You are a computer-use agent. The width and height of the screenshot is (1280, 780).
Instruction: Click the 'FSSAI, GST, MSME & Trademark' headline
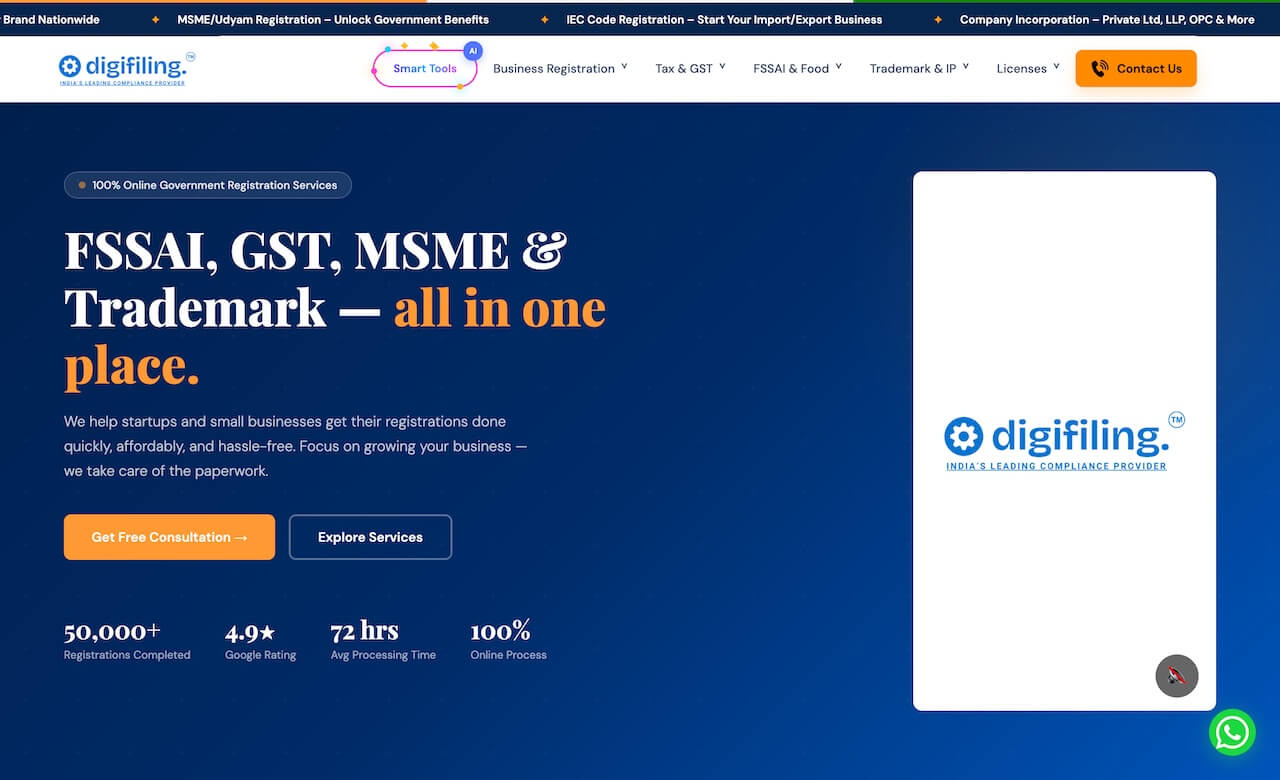coord(335,308)
